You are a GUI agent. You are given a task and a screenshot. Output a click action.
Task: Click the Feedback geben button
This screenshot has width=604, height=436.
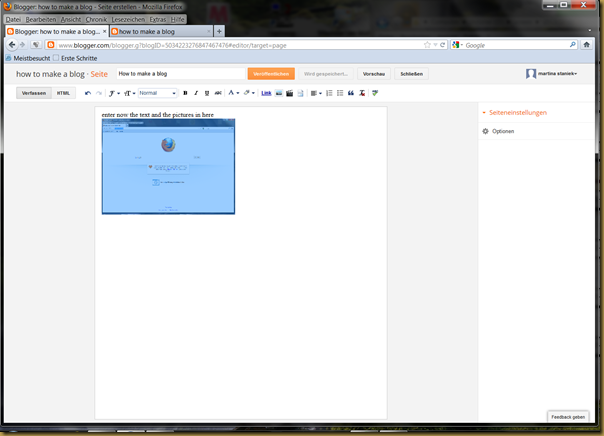(568, 417)
